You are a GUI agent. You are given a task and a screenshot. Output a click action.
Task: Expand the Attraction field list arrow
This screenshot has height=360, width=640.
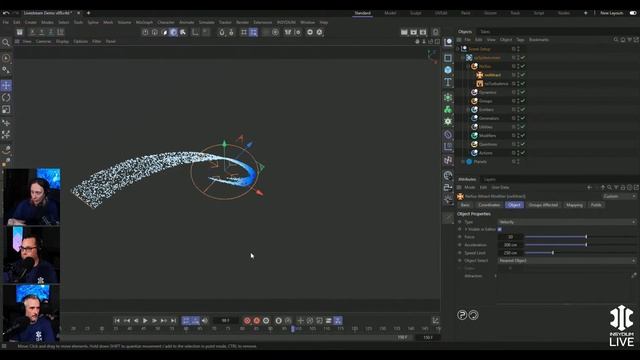(x=496, y=276)
